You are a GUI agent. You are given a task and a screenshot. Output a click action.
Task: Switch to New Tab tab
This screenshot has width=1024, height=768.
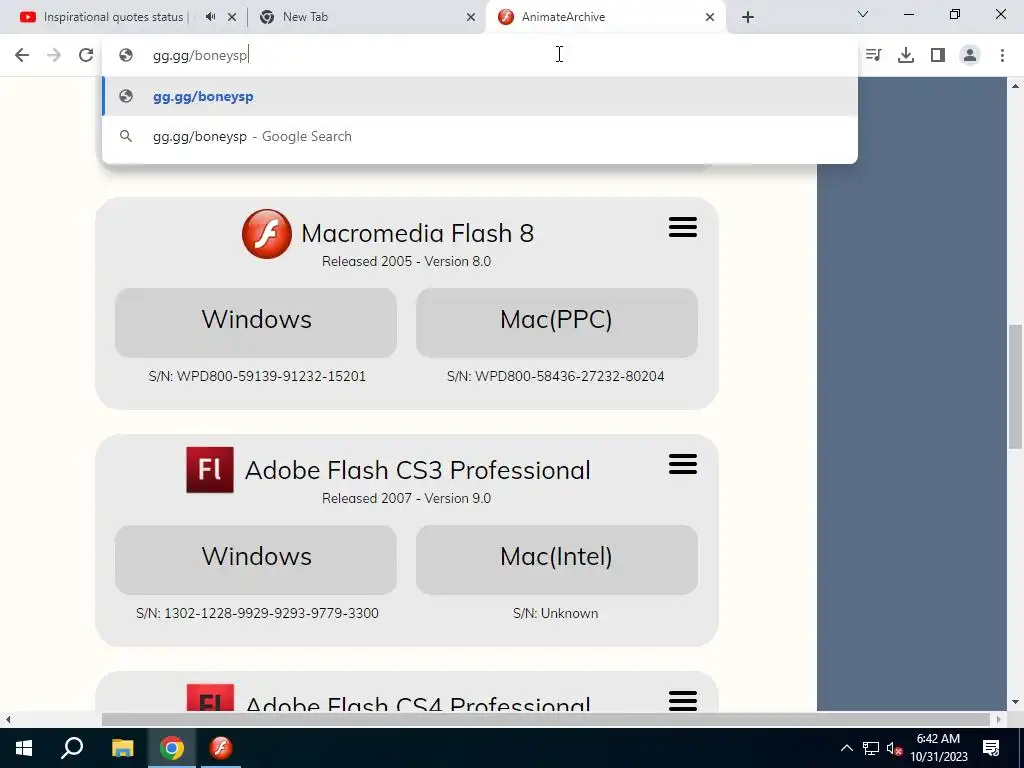305,17
